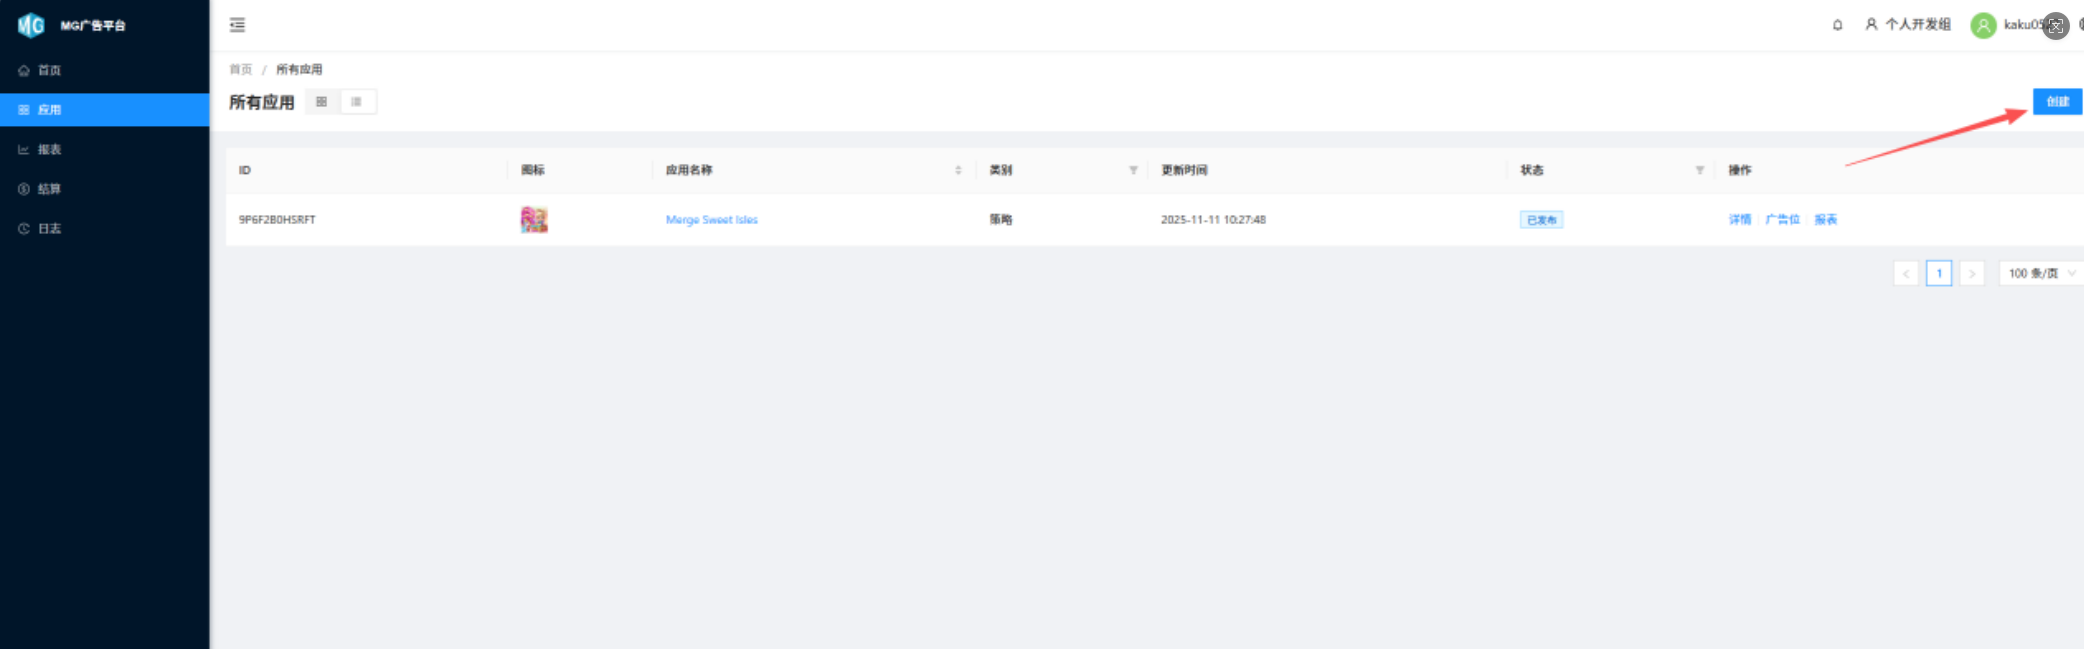
Task: Go to next page in pagination
Action: point(1971,273)
